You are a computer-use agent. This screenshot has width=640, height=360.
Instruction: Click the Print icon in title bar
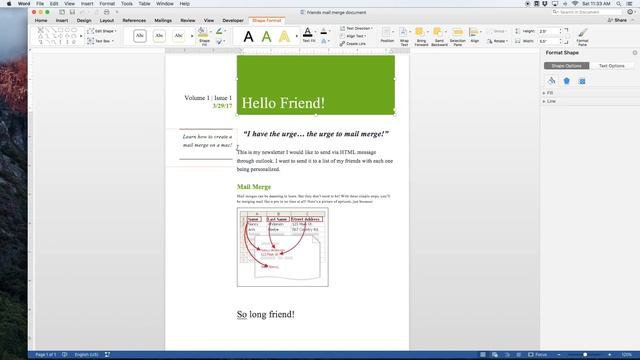click(x=107, y=12)
